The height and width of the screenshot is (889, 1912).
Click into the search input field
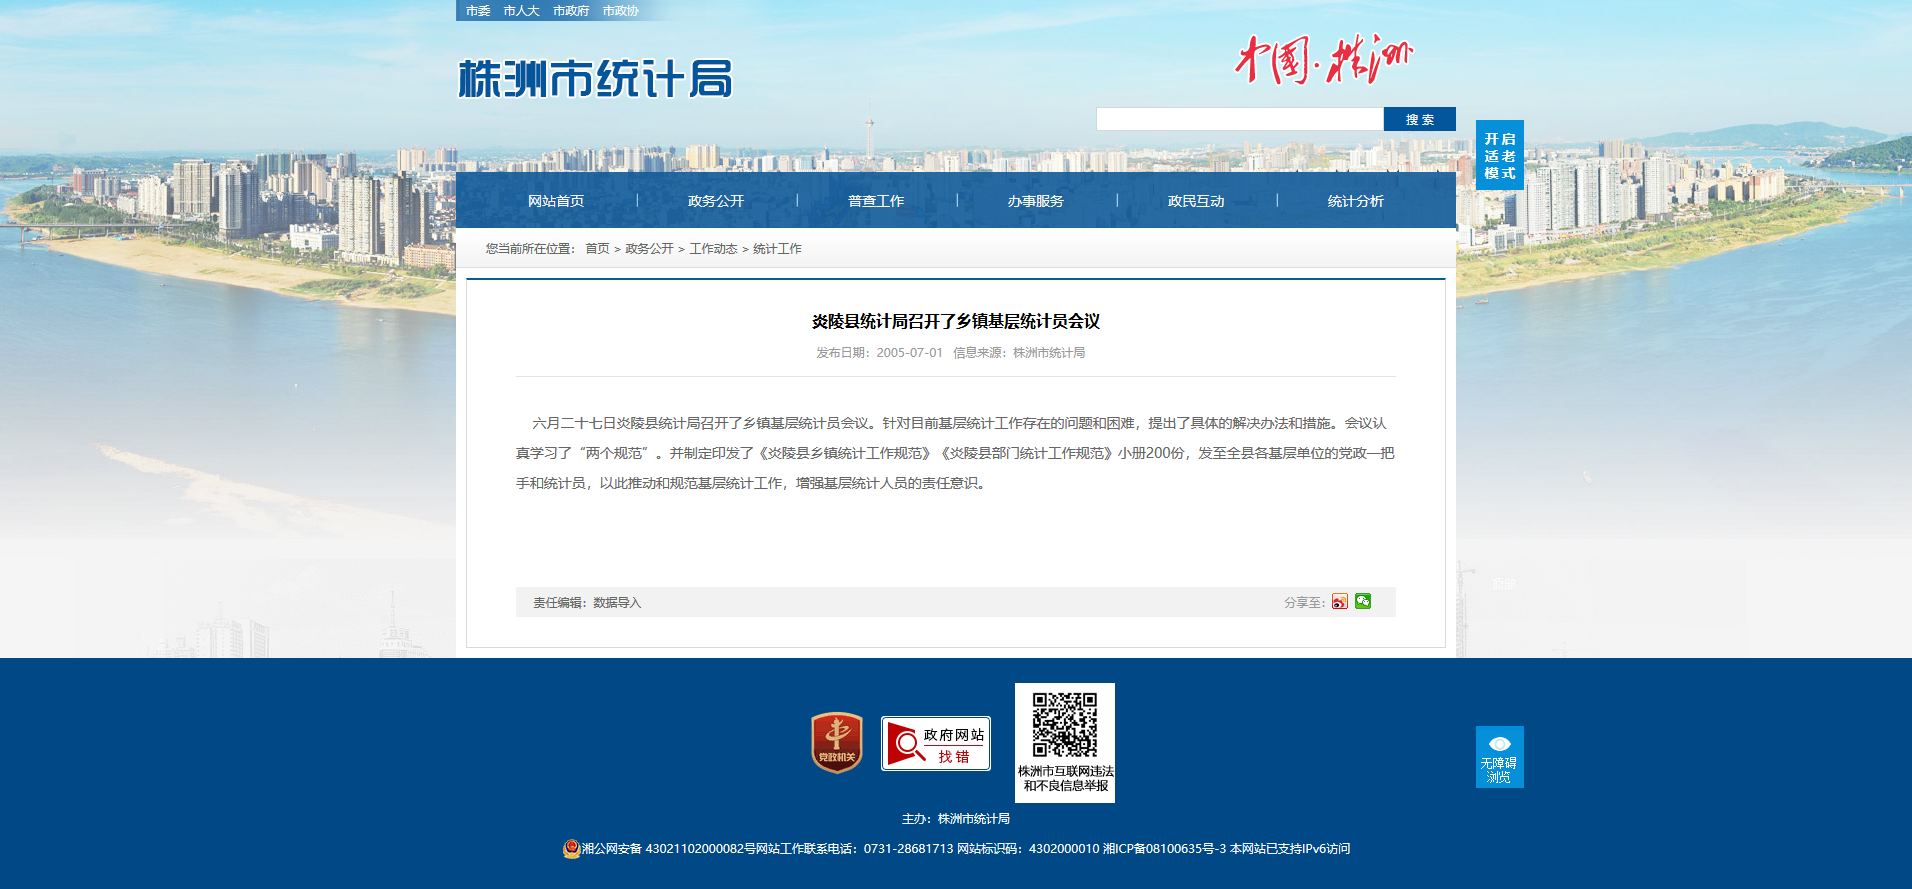(x=1239, y=119)
